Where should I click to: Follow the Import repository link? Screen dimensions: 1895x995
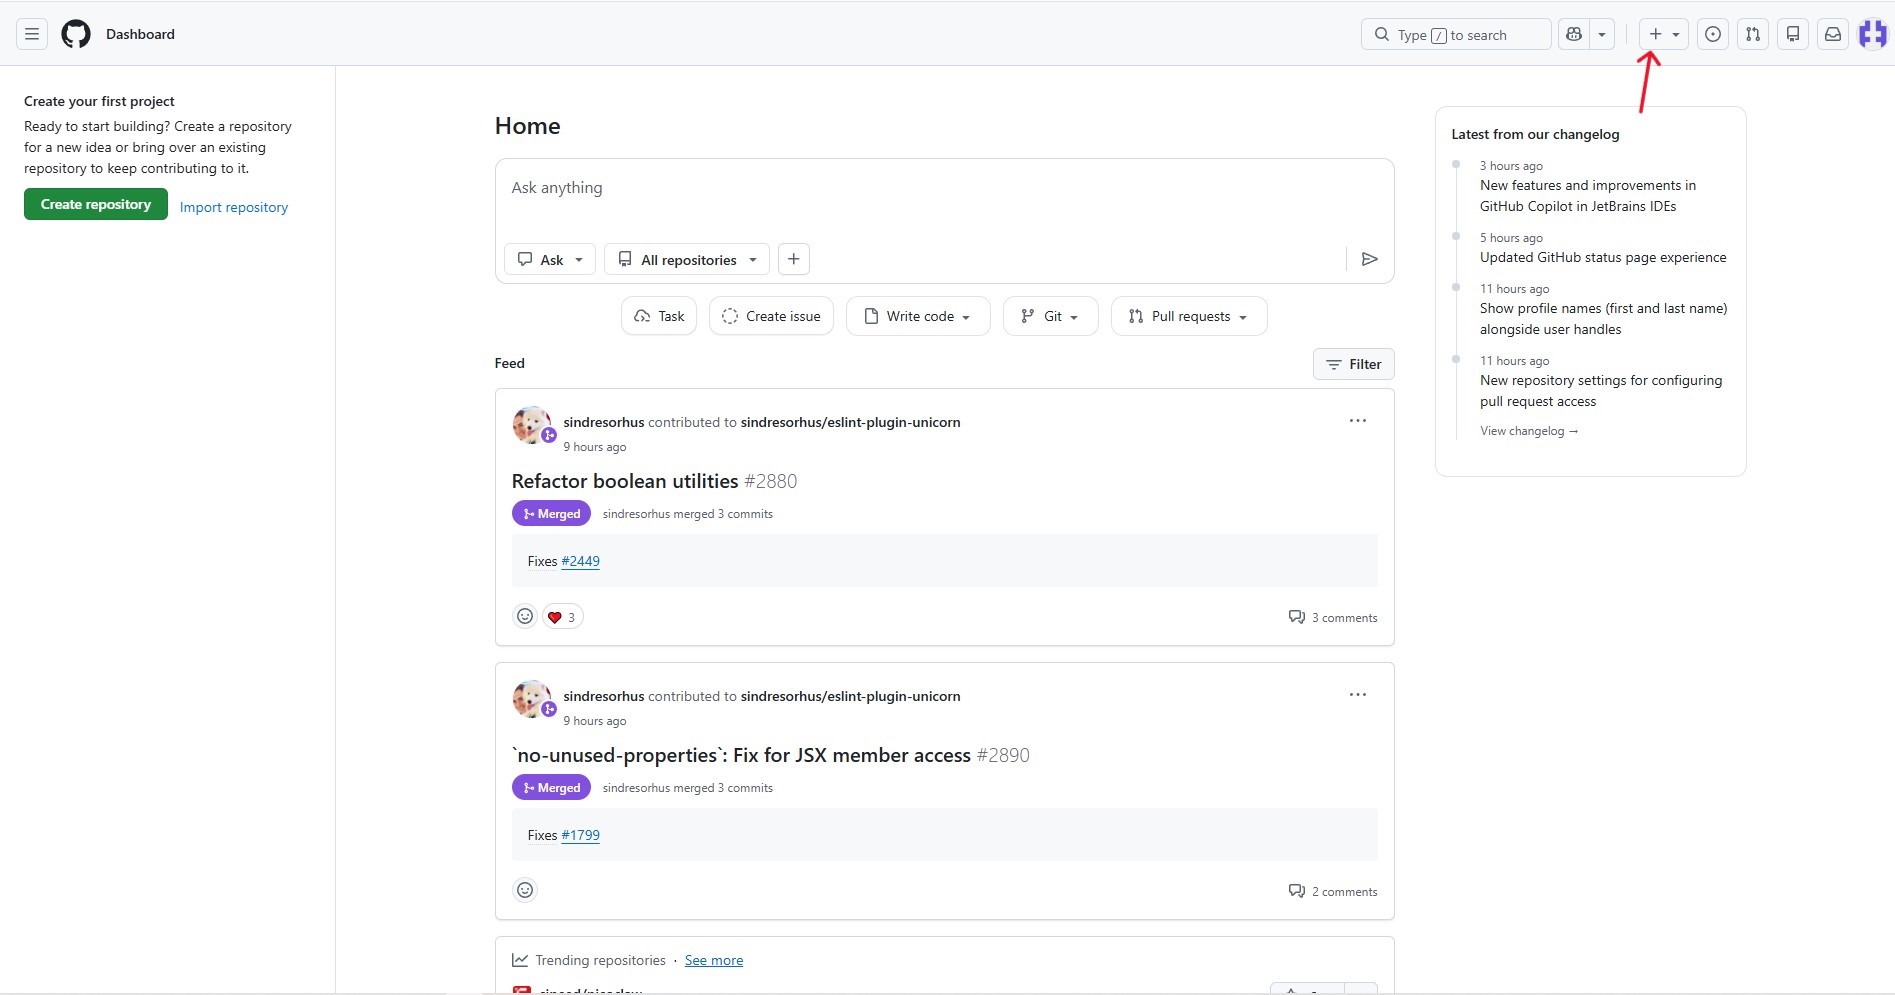234,207
